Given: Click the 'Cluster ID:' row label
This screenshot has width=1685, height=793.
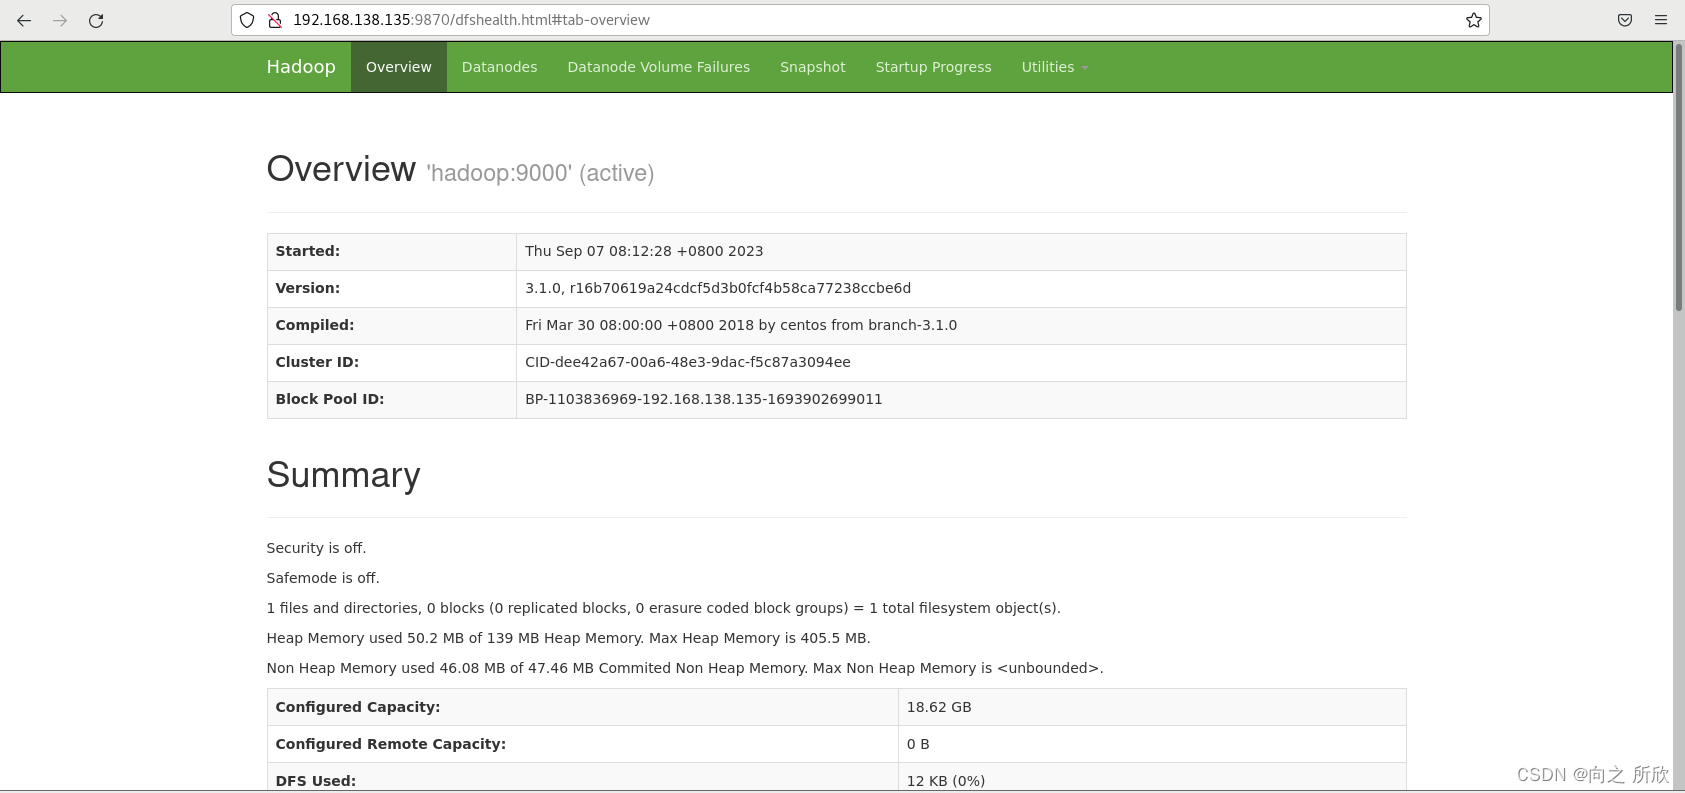Looking at the screenshot, I should tap(317, 362).
